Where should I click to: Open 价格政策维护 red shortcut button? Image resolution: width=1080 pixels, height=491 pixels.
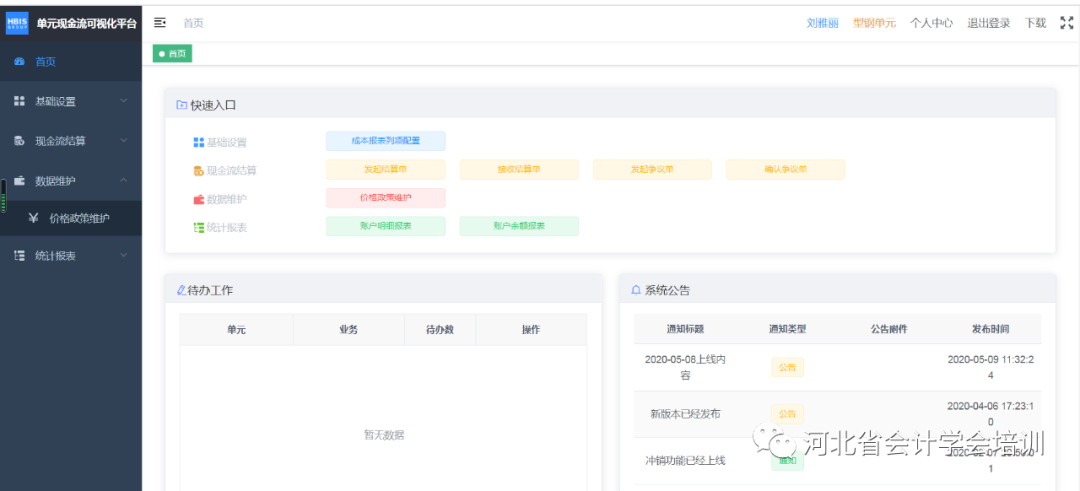pos(386,198)
